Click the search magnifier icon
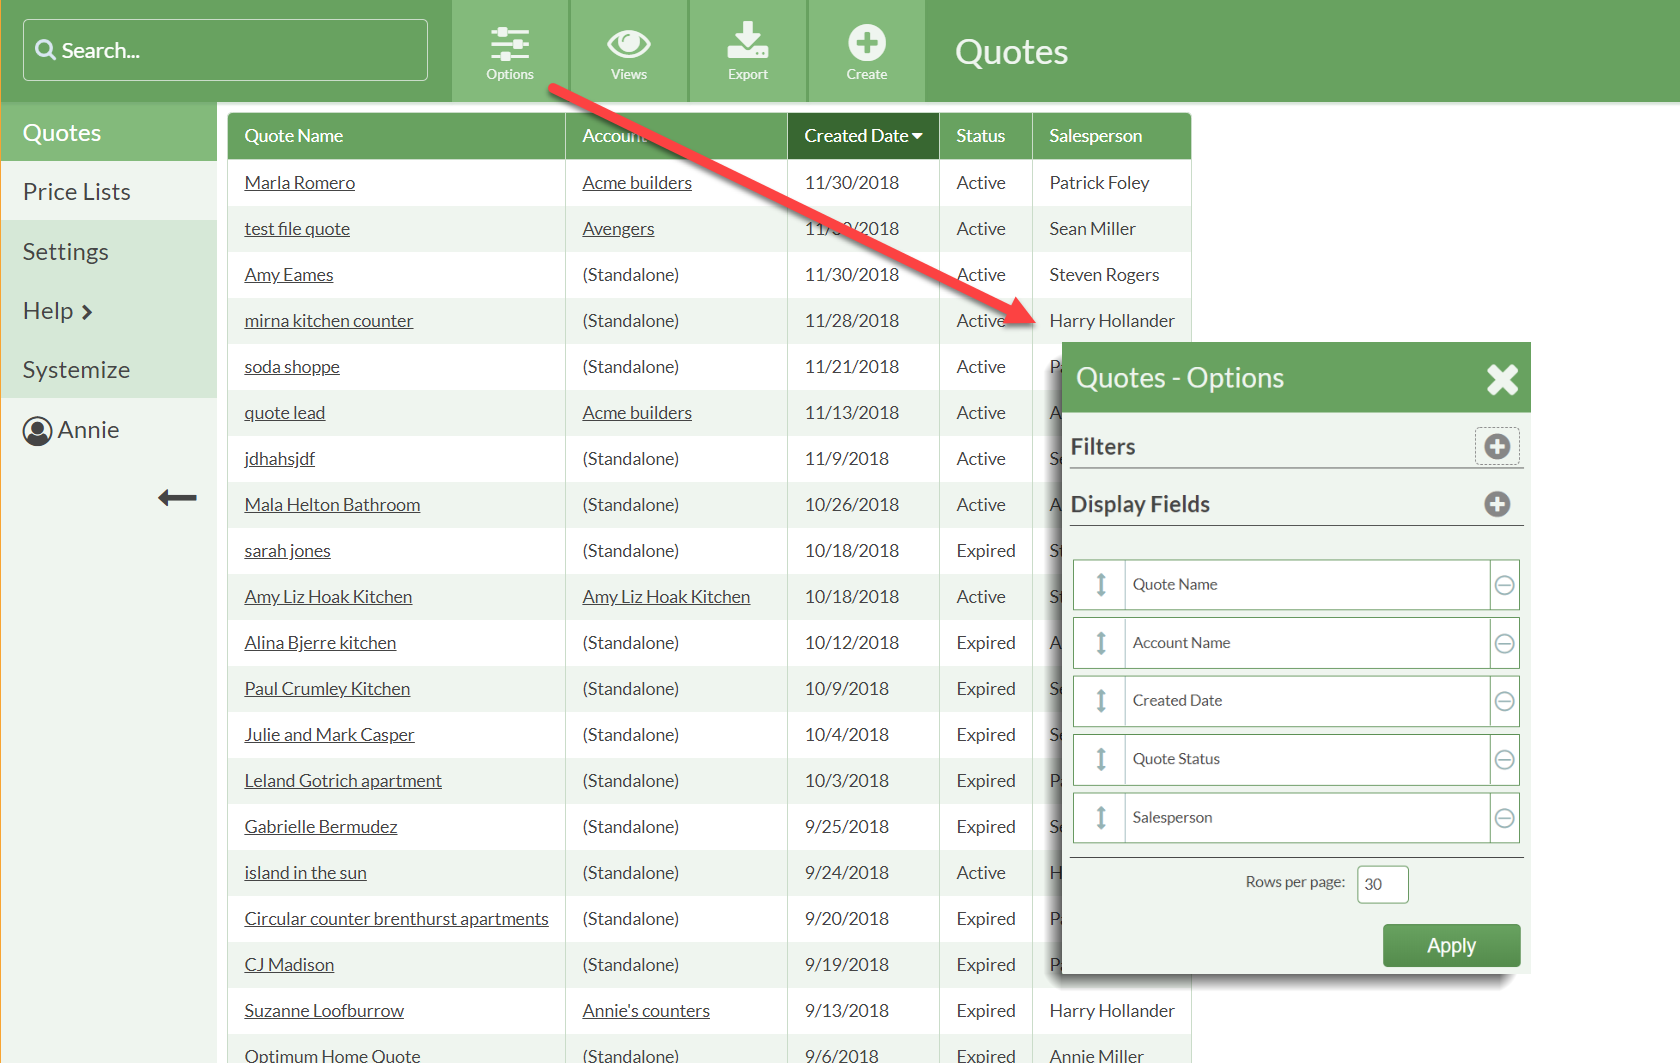 coord(45,49)
